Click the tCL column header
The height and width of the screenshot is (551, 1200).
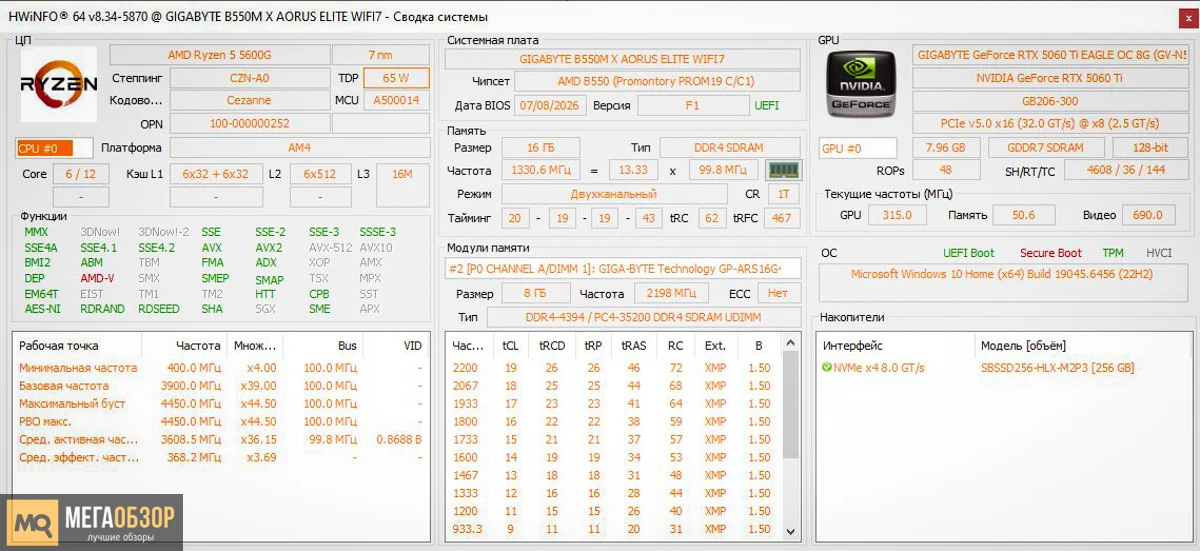click(x=511, y=346)
